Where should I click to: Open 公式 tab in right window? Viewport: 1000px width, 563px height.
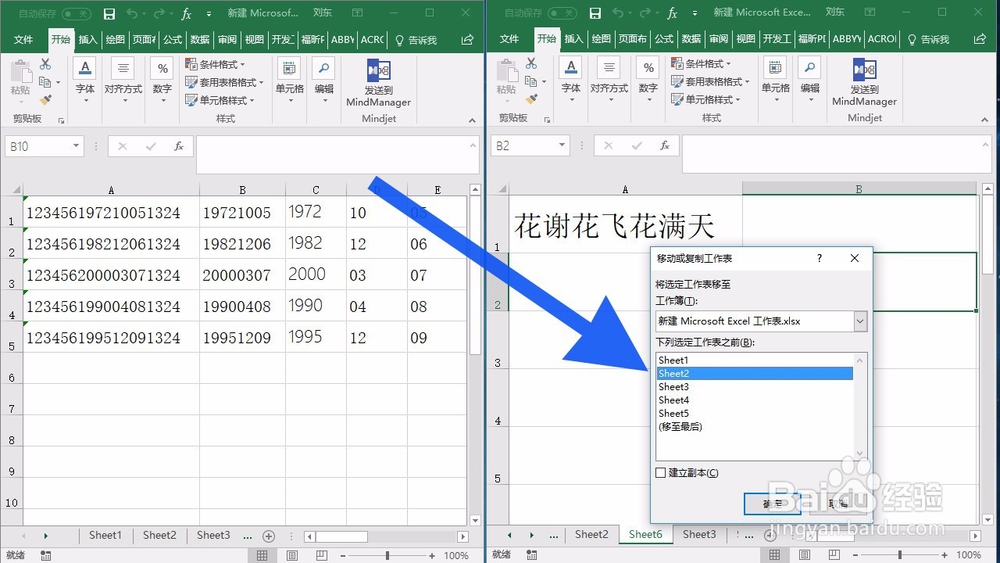pos(664,39)
